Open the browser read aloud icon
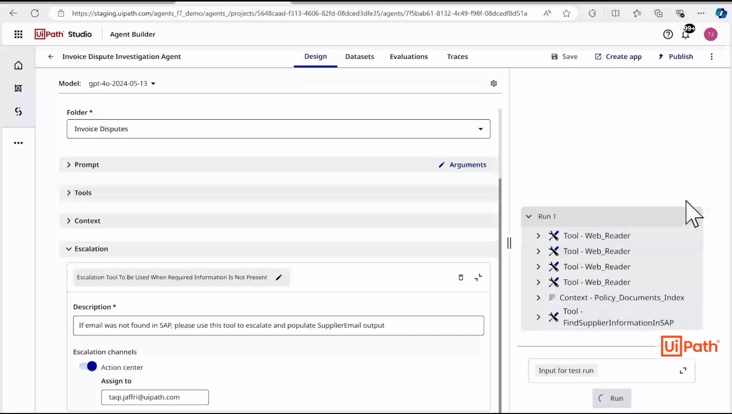Screen dimensions: 732x414 pyautogui.click(x=547, y=13)
